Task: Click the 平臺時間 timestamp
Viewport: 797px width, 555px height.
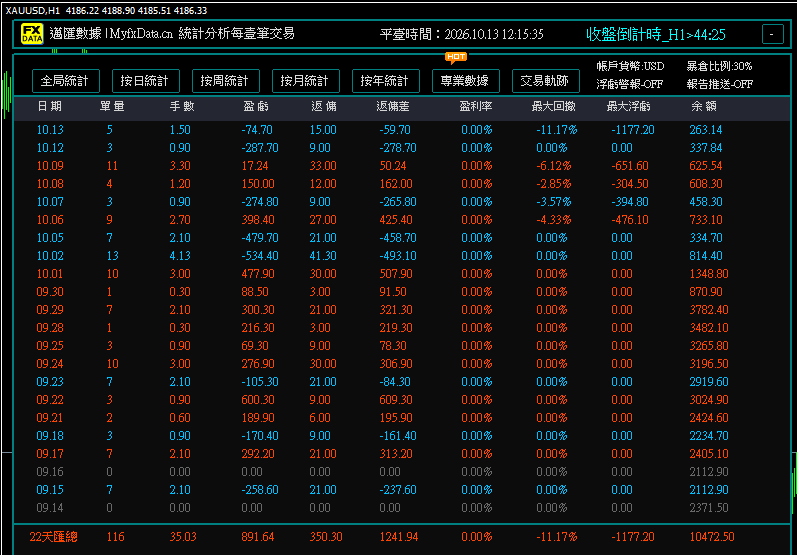Action: tap(462, 35)
